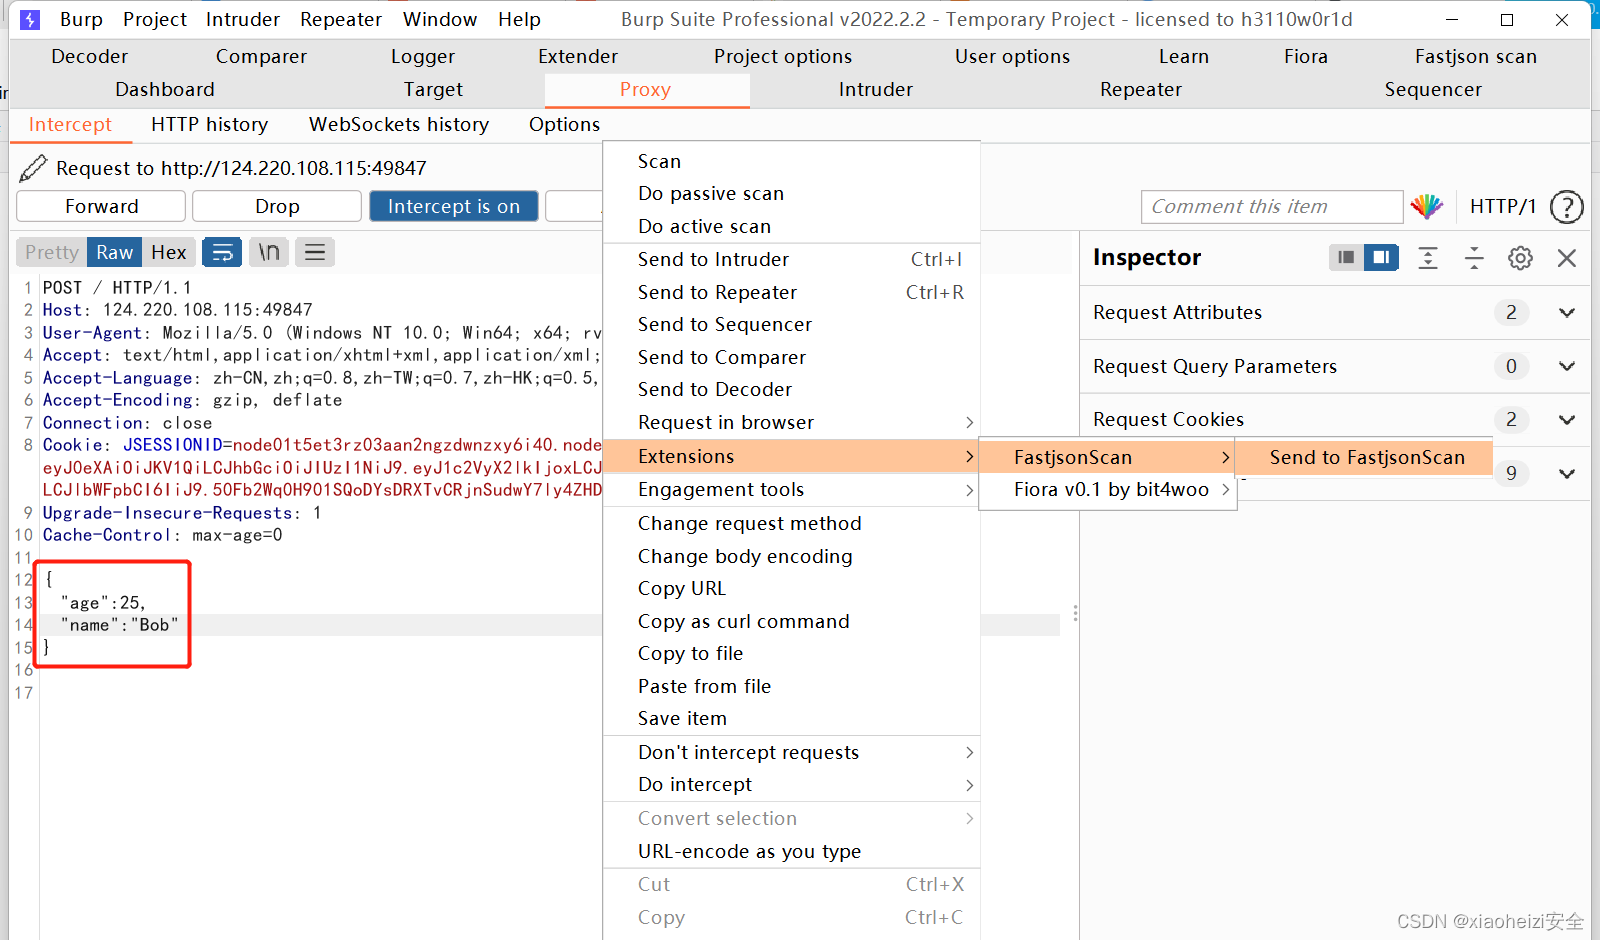
Task: Expand the Request Cookies section
Action: click(x=1565, y=419)
